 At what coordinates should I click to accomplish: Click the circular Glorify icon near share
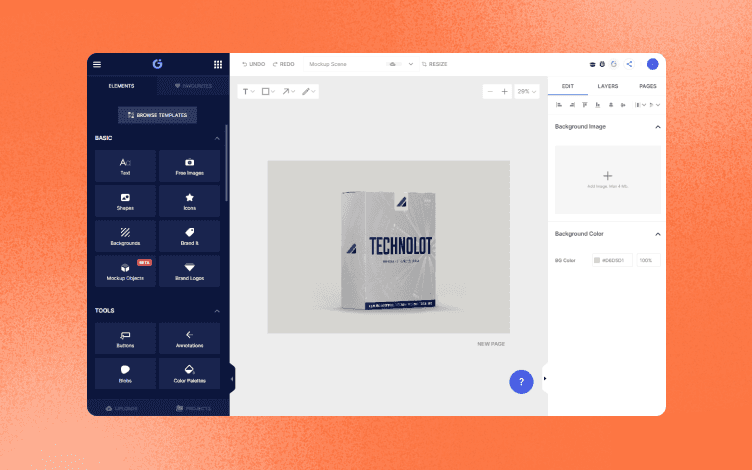(614, 64)
